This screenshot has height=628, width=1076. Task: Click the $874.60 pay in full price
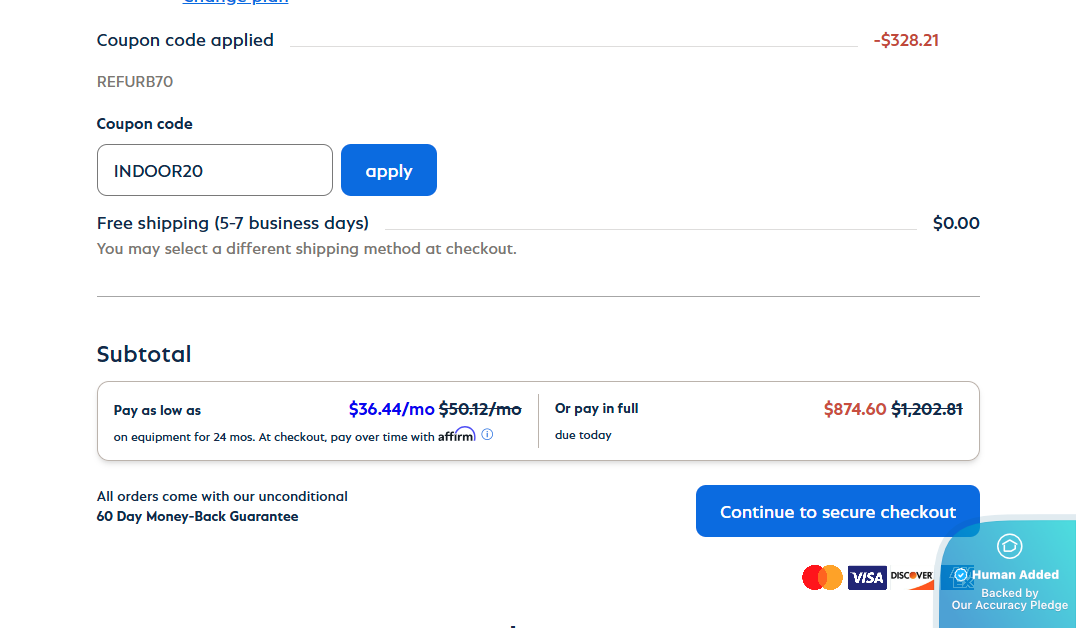point(854,408)
